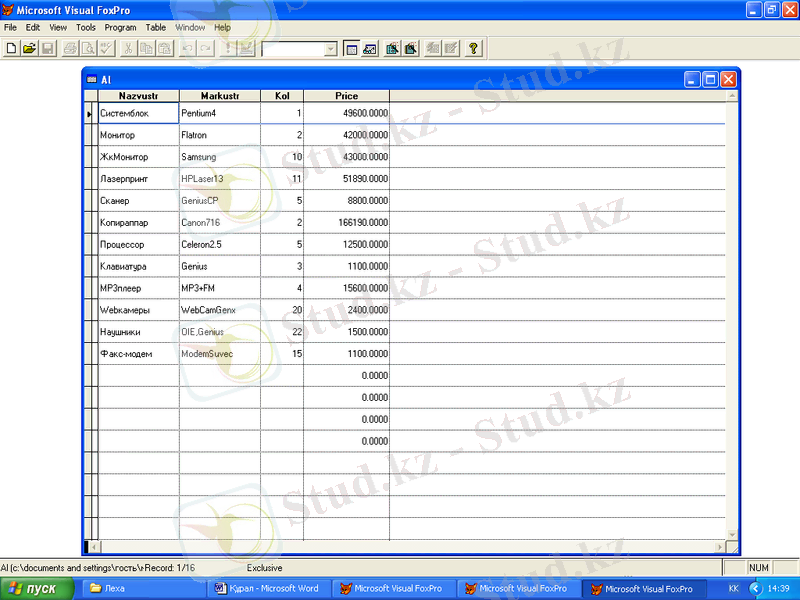Open the Program menu
This screenshot has width=800, height=600.
(120, 28)
